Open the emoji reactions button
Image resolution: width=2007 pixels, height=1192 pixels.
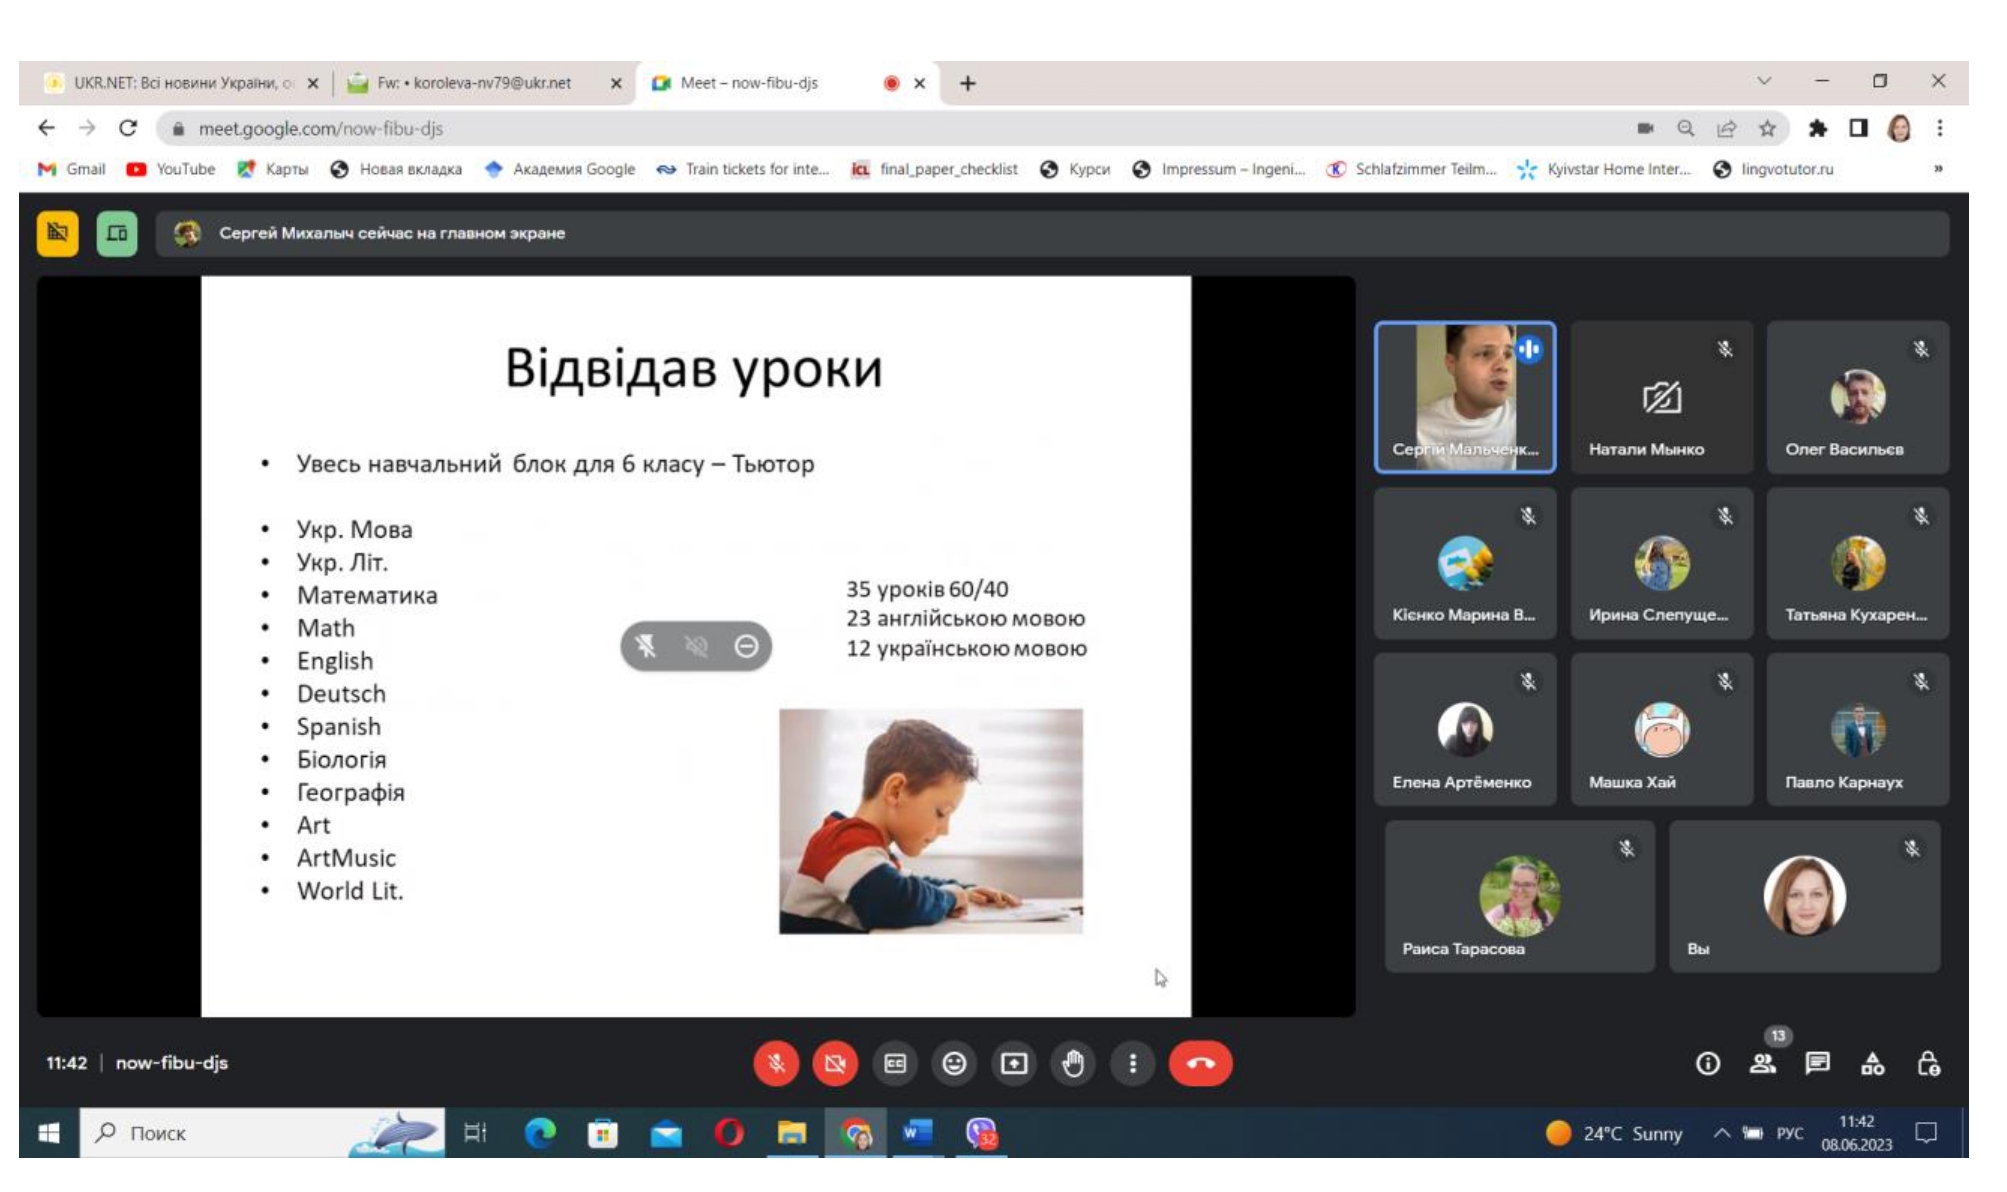click(x=954, y=1063)
